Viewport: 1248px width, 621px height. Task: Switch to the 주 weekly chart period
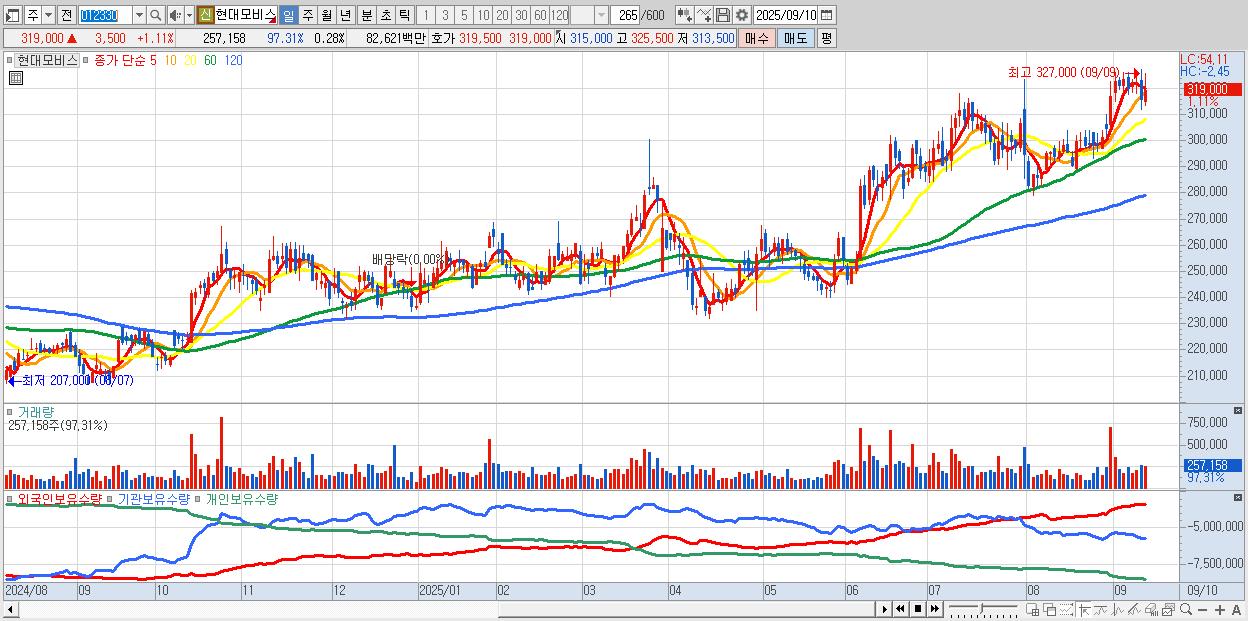[307, 15]
